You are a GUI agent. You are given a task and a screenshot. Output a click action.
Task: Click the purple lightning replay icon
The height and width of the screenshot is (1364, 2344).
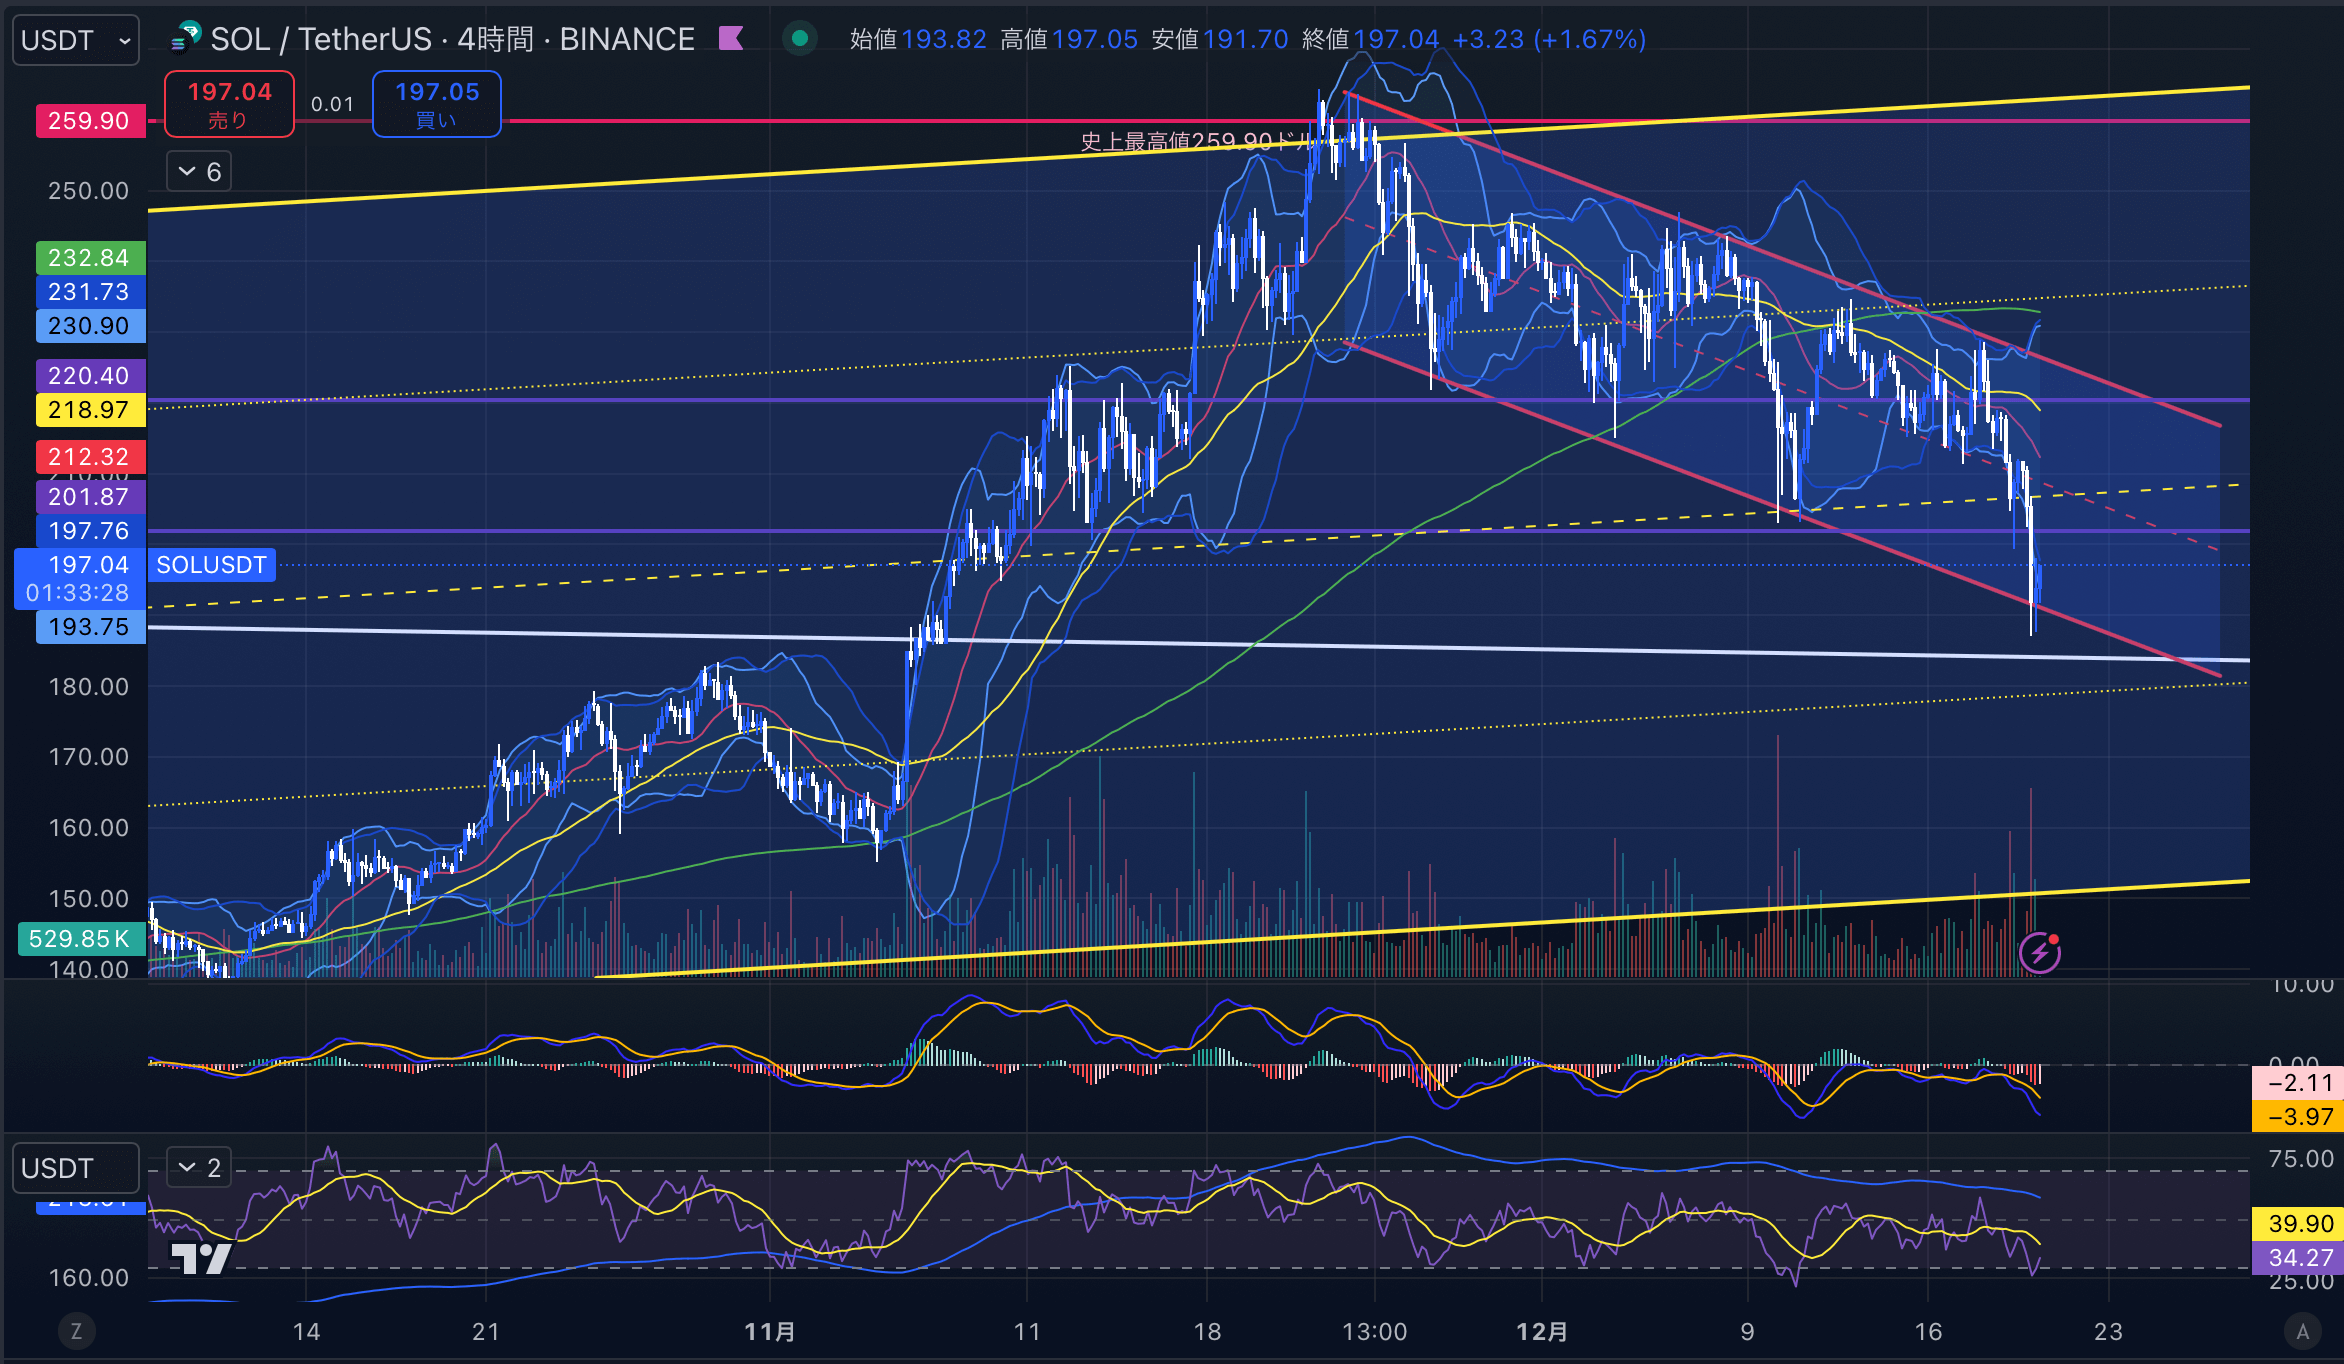click(x=2040, y=952)
